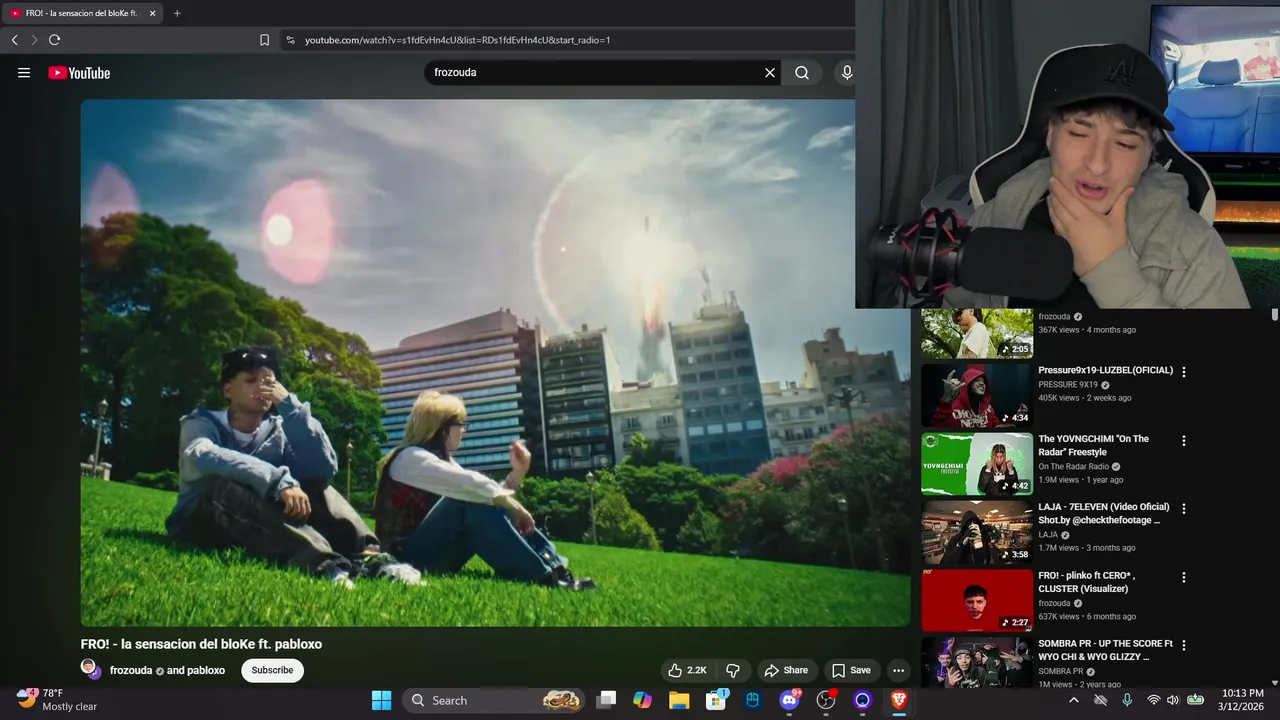Viewport: 1280px width, 720px height.
Task: Bookmark this page using the bookmark icon
Action: click(264, 40)
